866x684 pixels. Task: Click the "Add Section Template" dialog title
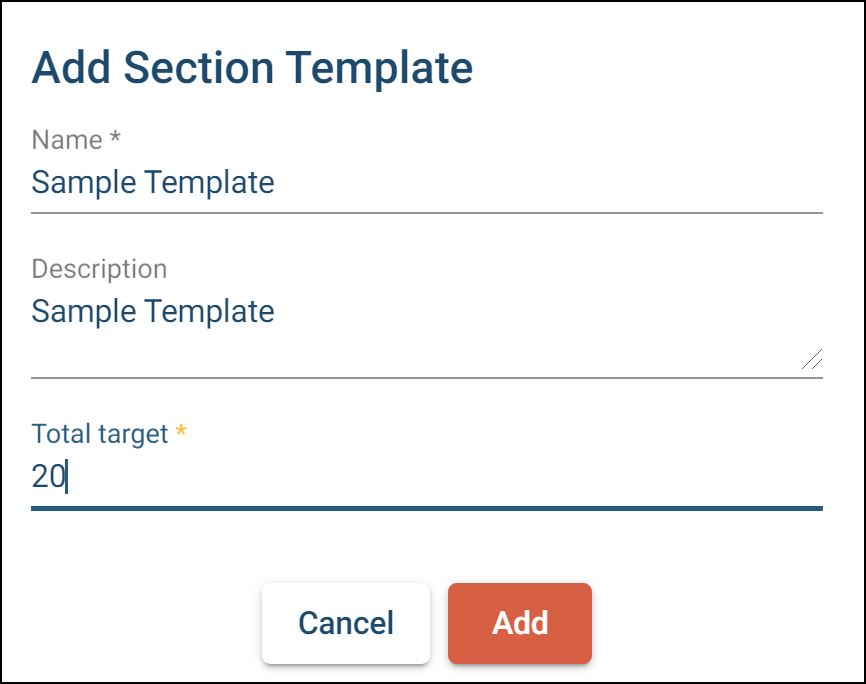(x=252, y=68)
